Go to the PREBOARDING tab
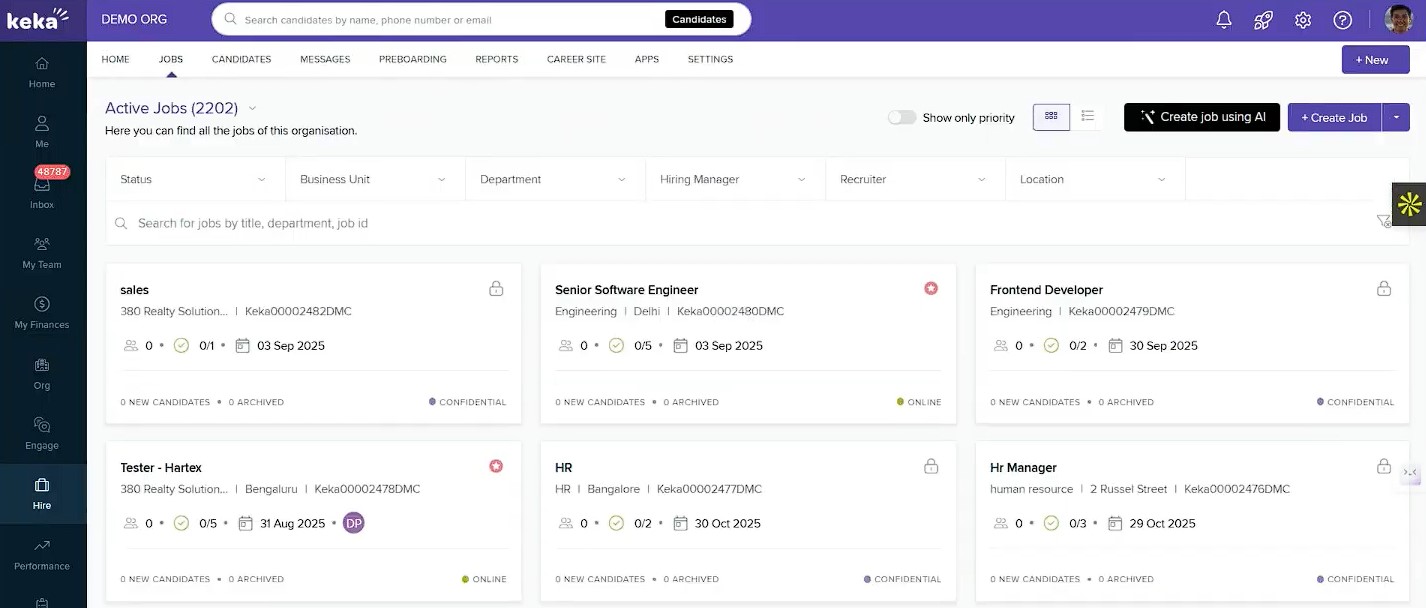This screenshot has height=608, width=1426. 412,59
